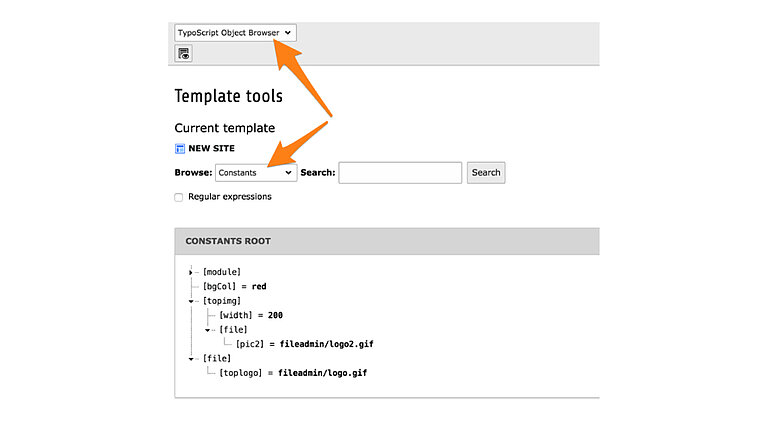Image resolution: width=768 pixels, height=425 pixels.
Task: Expand the [module] tree node
Action: point(191,272)
